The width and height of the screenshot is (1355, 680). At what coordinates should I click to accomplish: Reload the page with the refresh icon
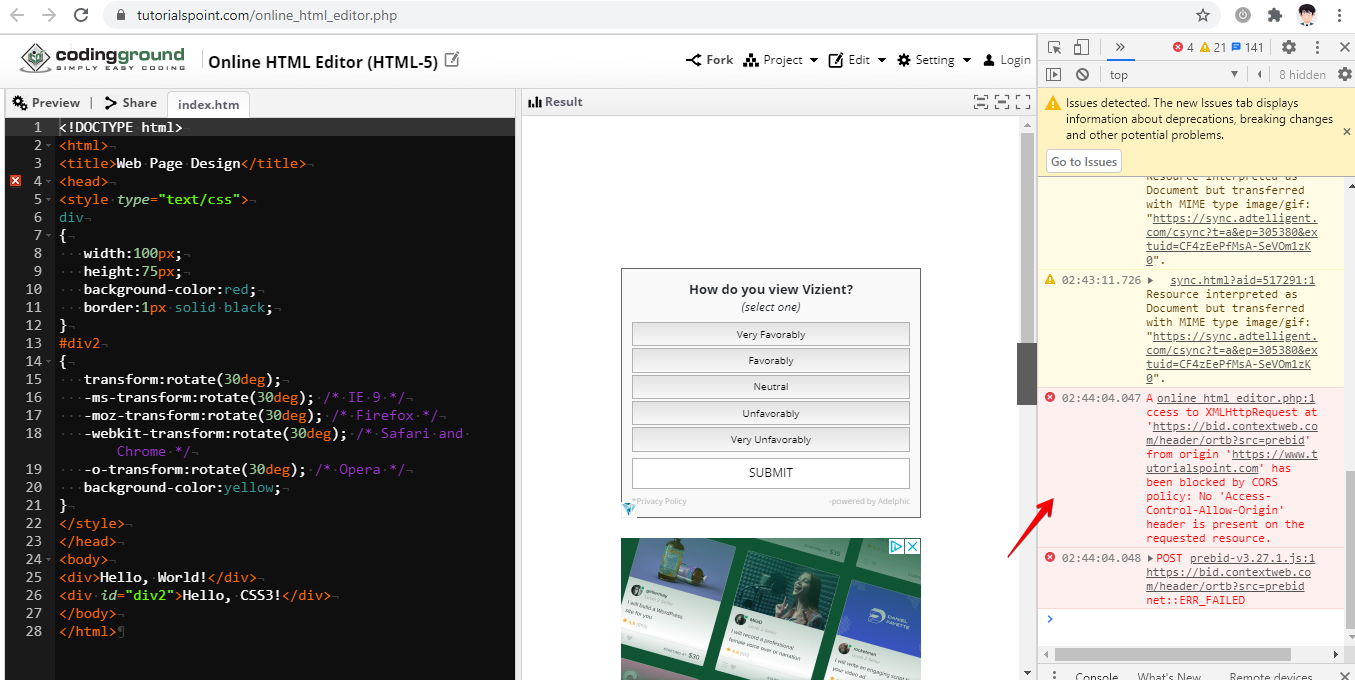click(82, 15)
